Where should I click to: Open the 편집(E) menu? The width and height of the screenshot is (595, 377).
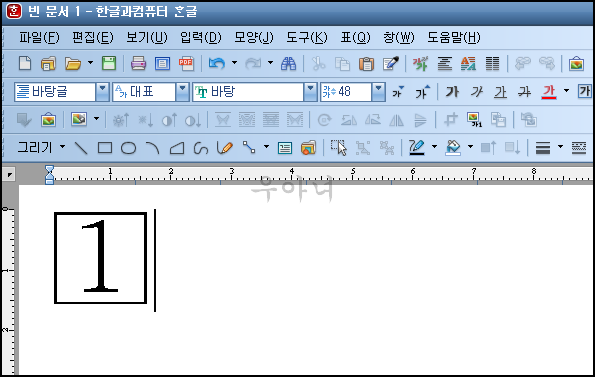click(93, 37)
